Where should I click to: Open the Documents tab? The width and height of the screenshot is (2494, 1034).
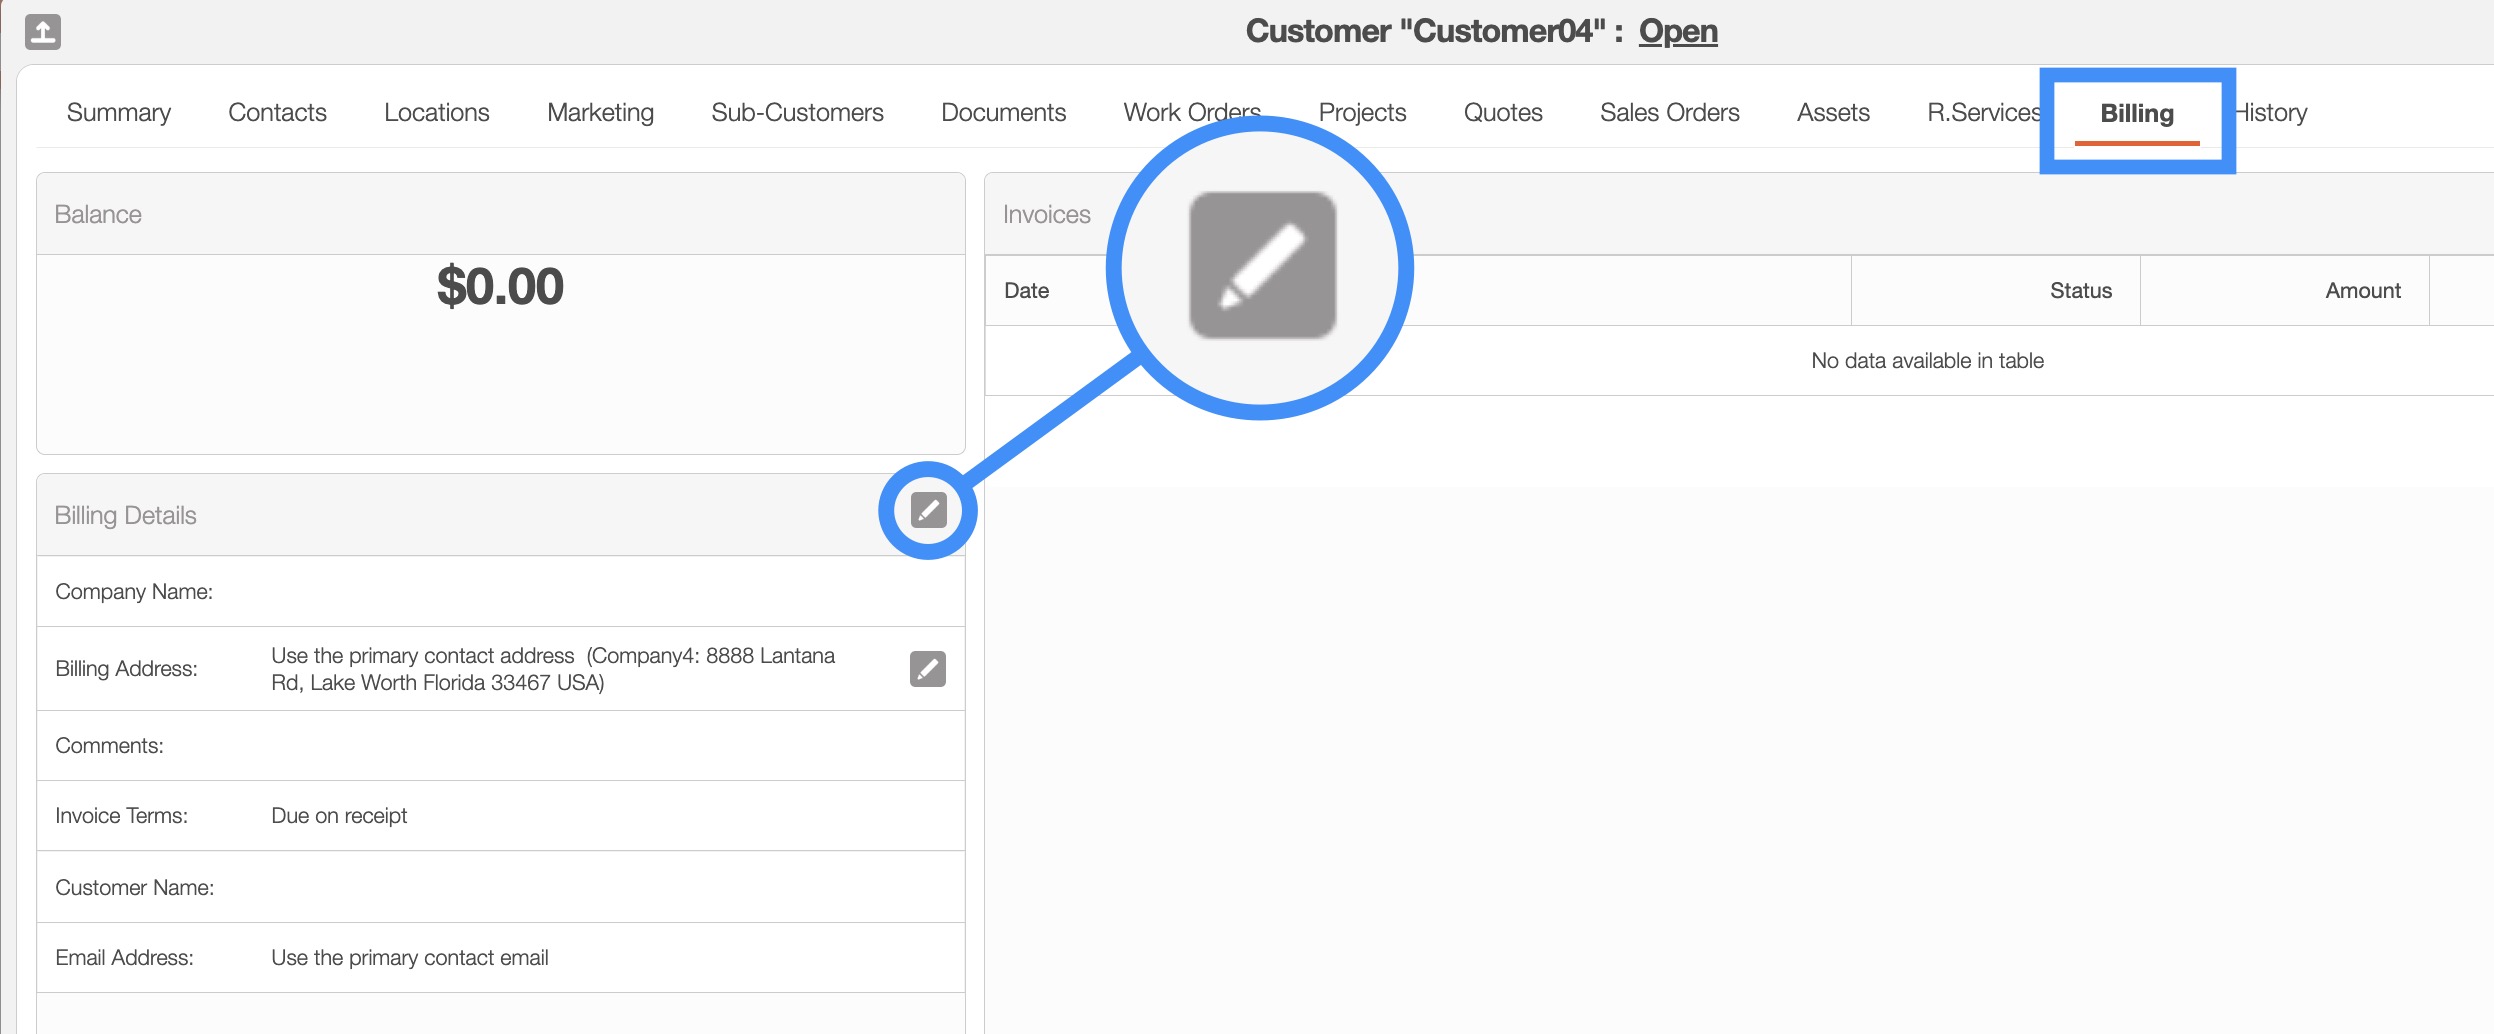(1003, 113)
